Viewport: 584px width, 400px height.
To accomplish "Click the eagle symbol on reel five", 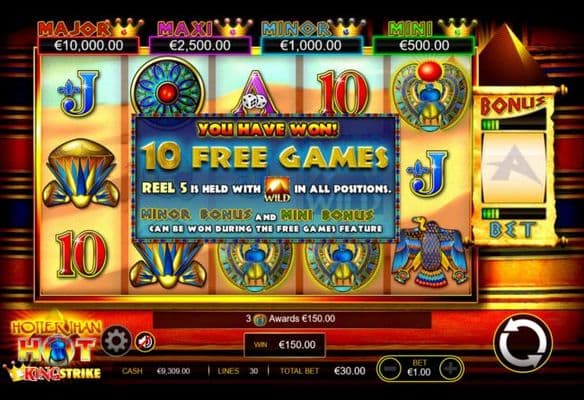I will 429,253.
